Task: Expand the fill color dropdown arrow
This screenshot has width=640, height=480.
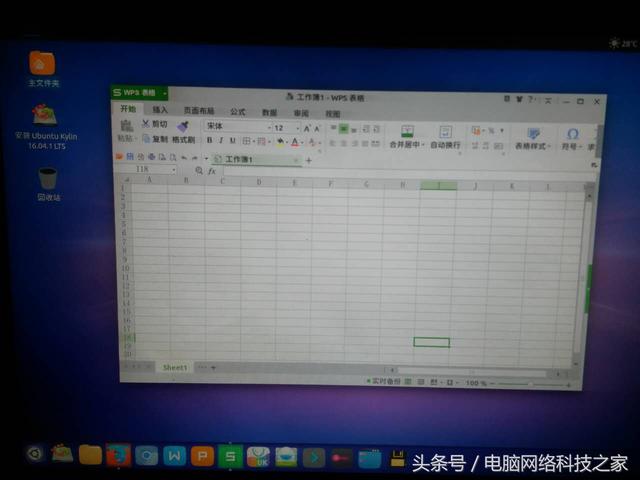Action: coord(287,142)
